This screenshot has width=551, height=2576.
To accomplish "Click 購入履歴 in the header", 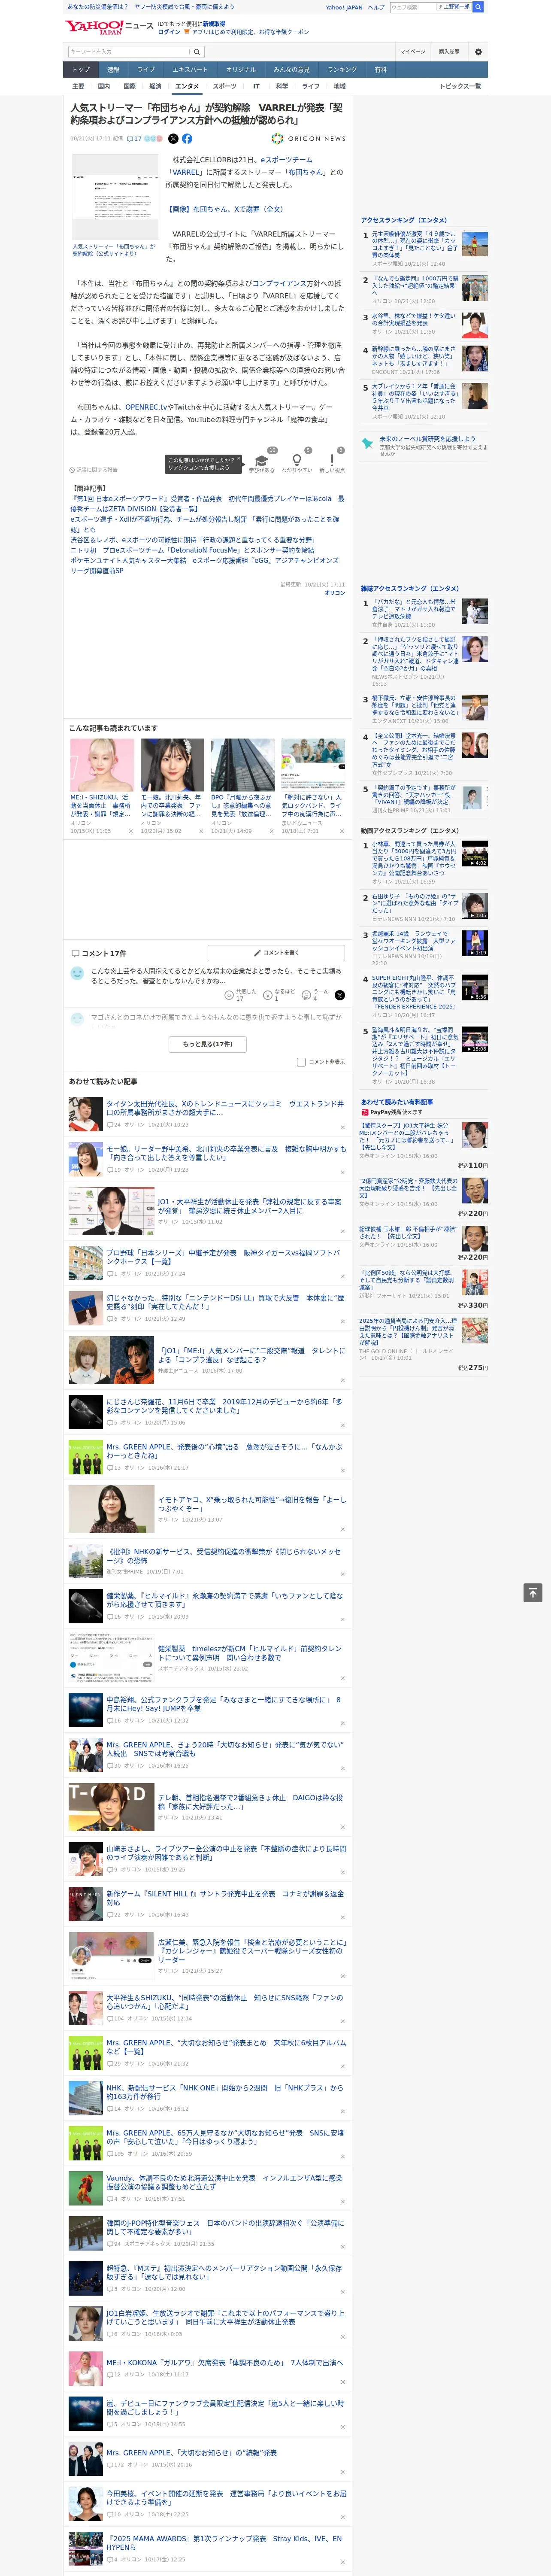I will click(x=449, y=52).
